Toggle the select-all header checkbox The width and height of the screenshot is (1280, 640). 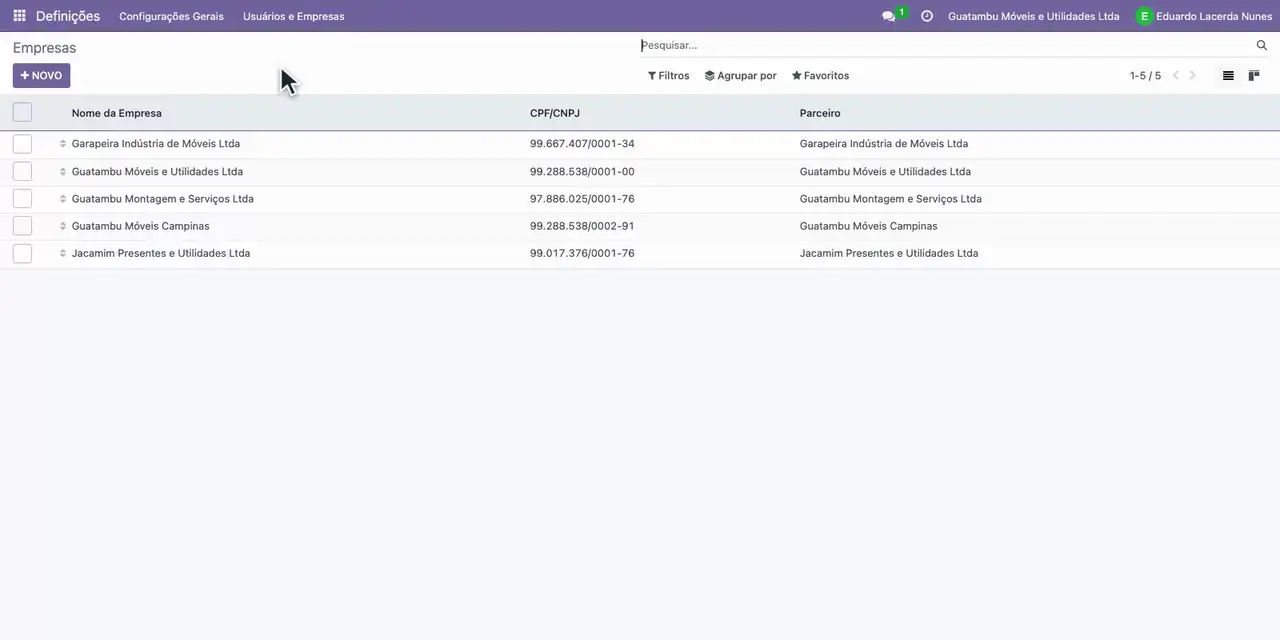pyautogui.click(x=22, y=112)
